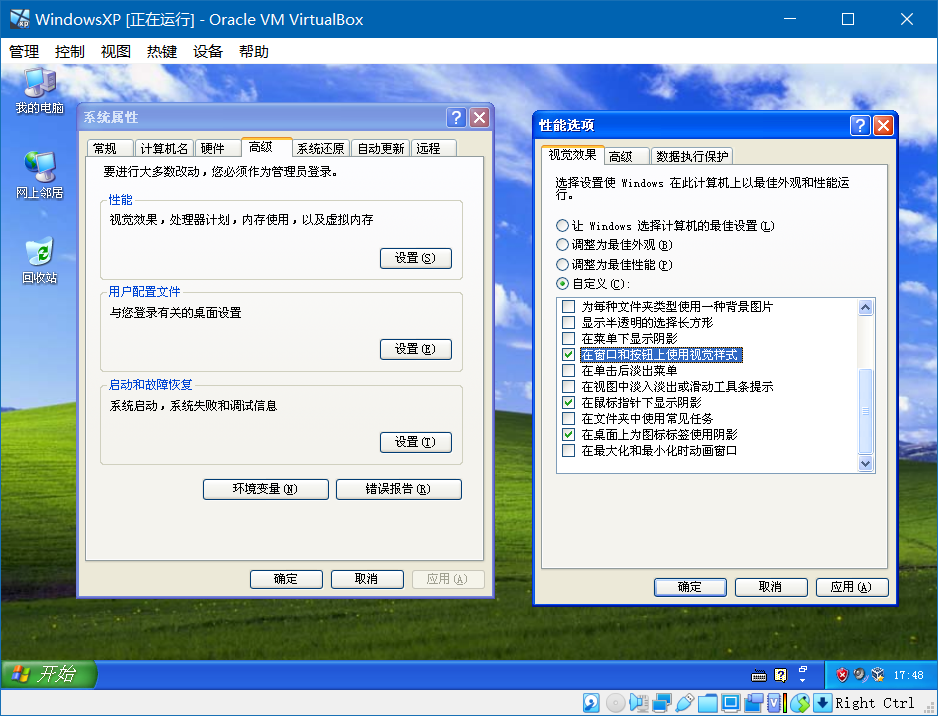Check 在文件夹中使用常见任务

tap(568, 419)
